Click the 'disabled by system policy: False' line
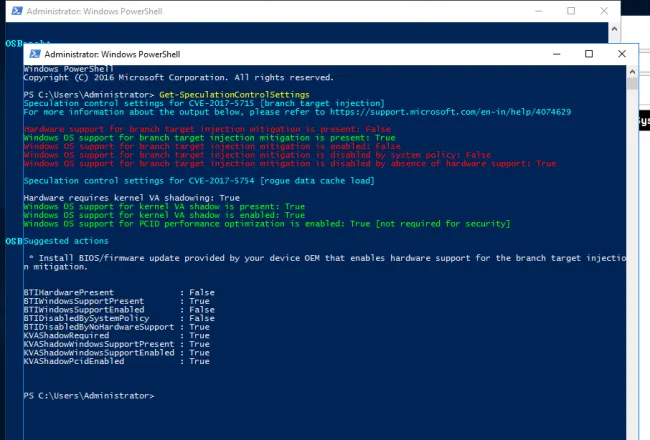The width and height of the screenshot is (650, 440). (x=257, y=155)
